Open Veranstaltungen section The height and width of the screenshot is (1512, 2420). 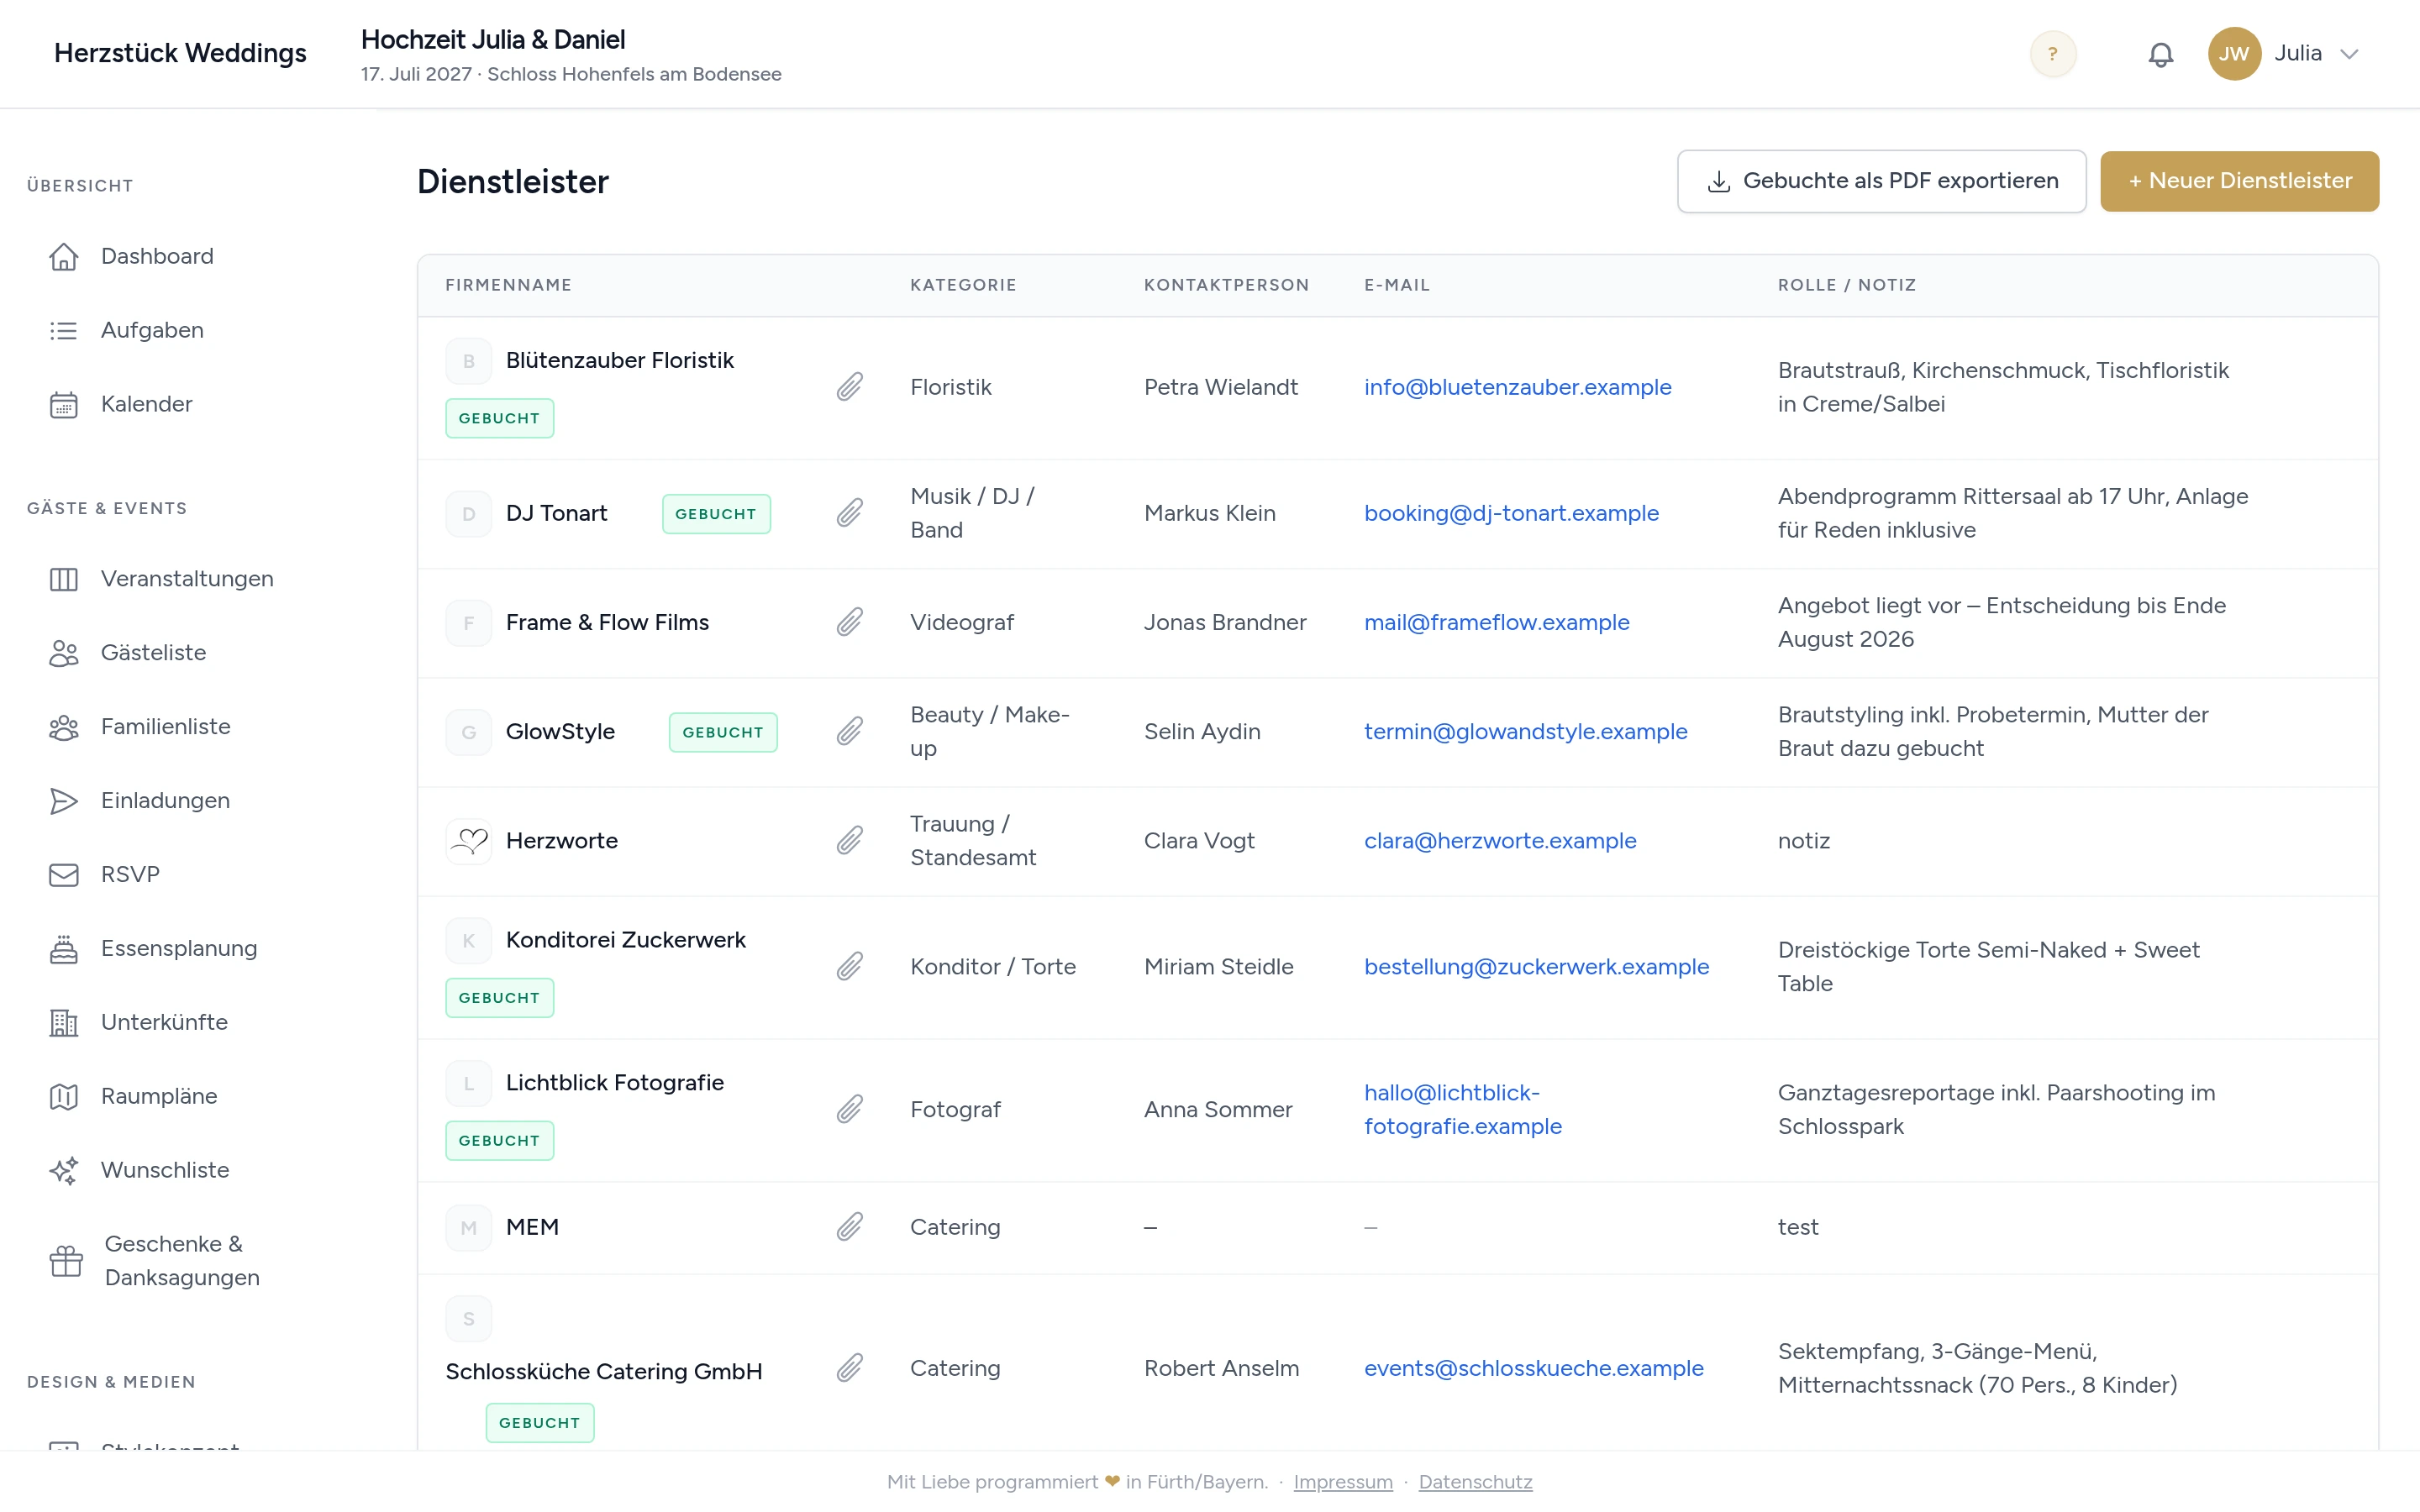point(187,579)
